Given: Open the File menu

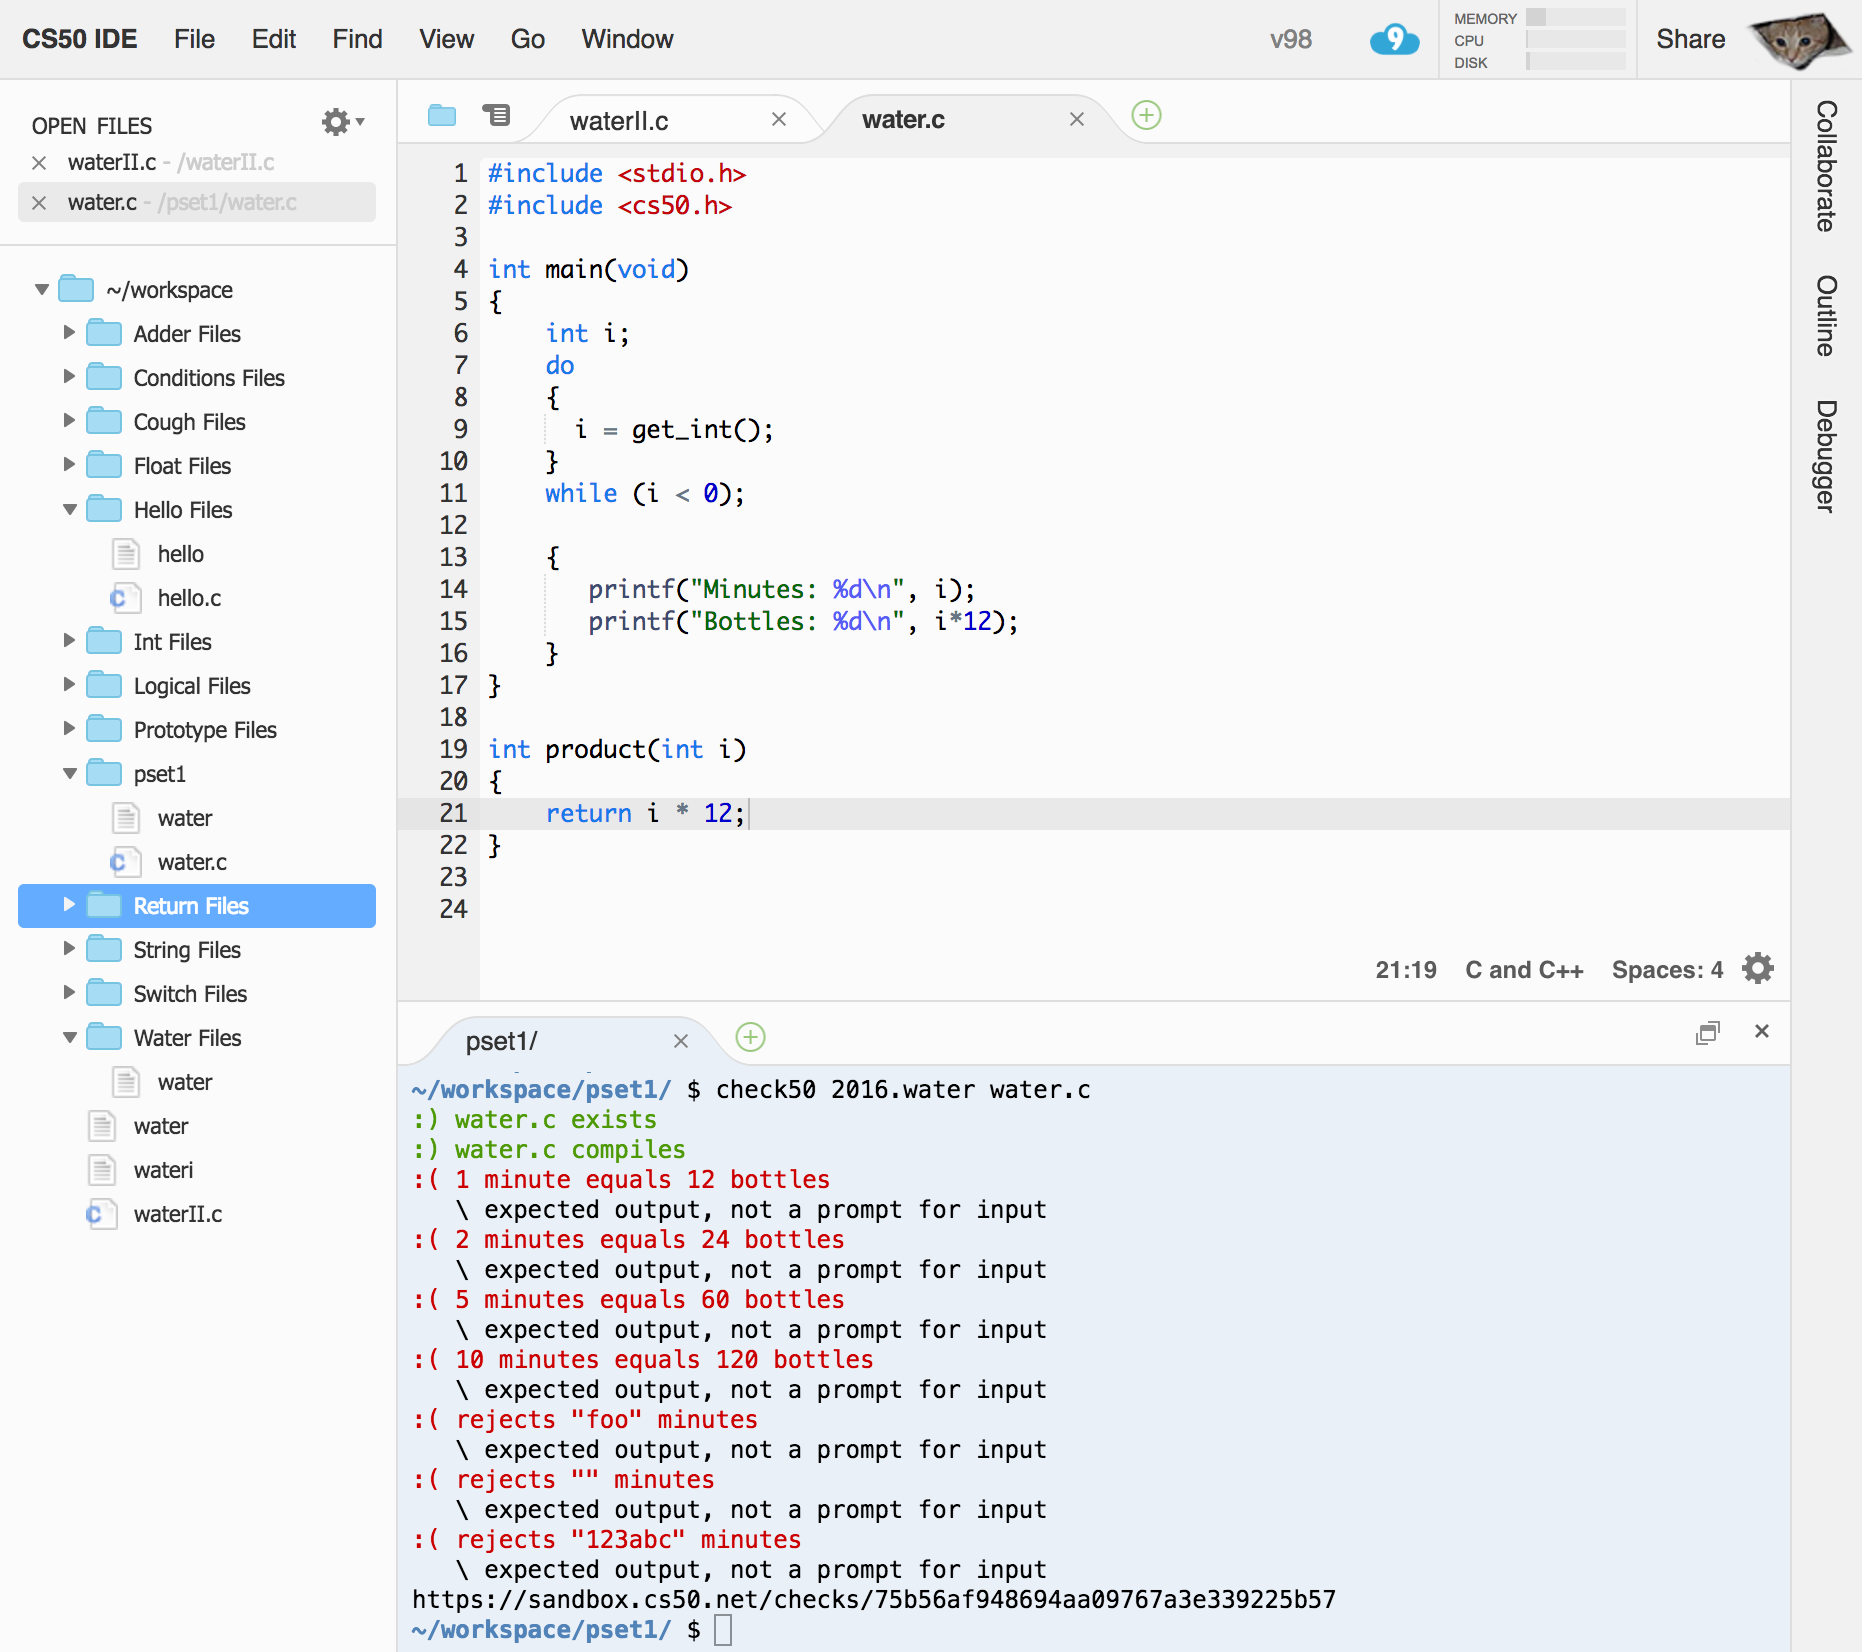Looking at the screenshot, I should pyautogui.click(x=194, y=39).
